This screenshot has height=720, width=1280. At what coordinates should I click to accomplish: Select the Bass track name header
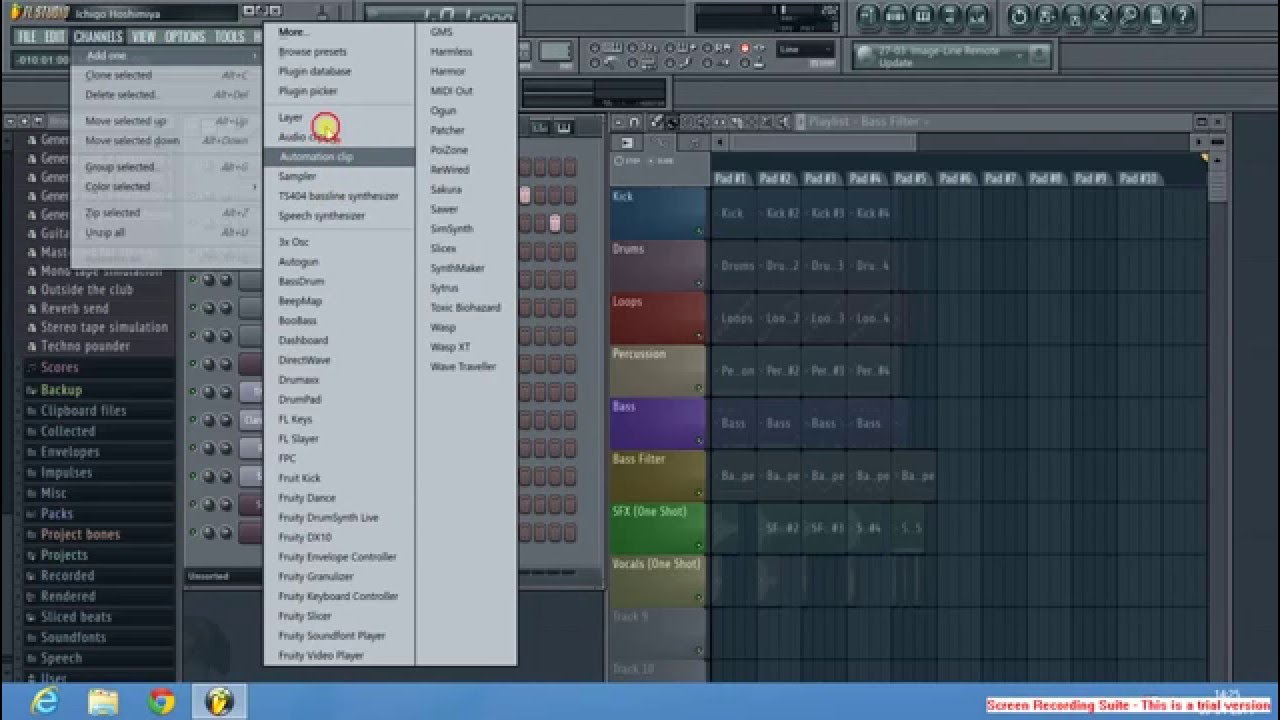[x=658, y=422]
